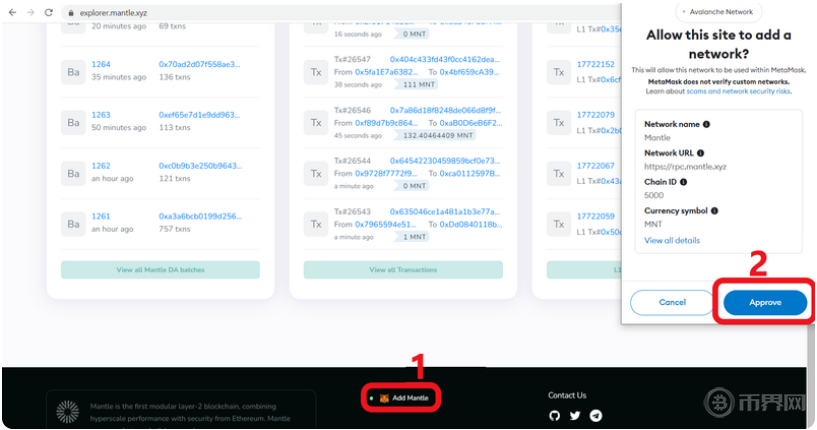Open the Twitter link in footer
The height and width of the screenshot is (430, 817).
[575, 415]
